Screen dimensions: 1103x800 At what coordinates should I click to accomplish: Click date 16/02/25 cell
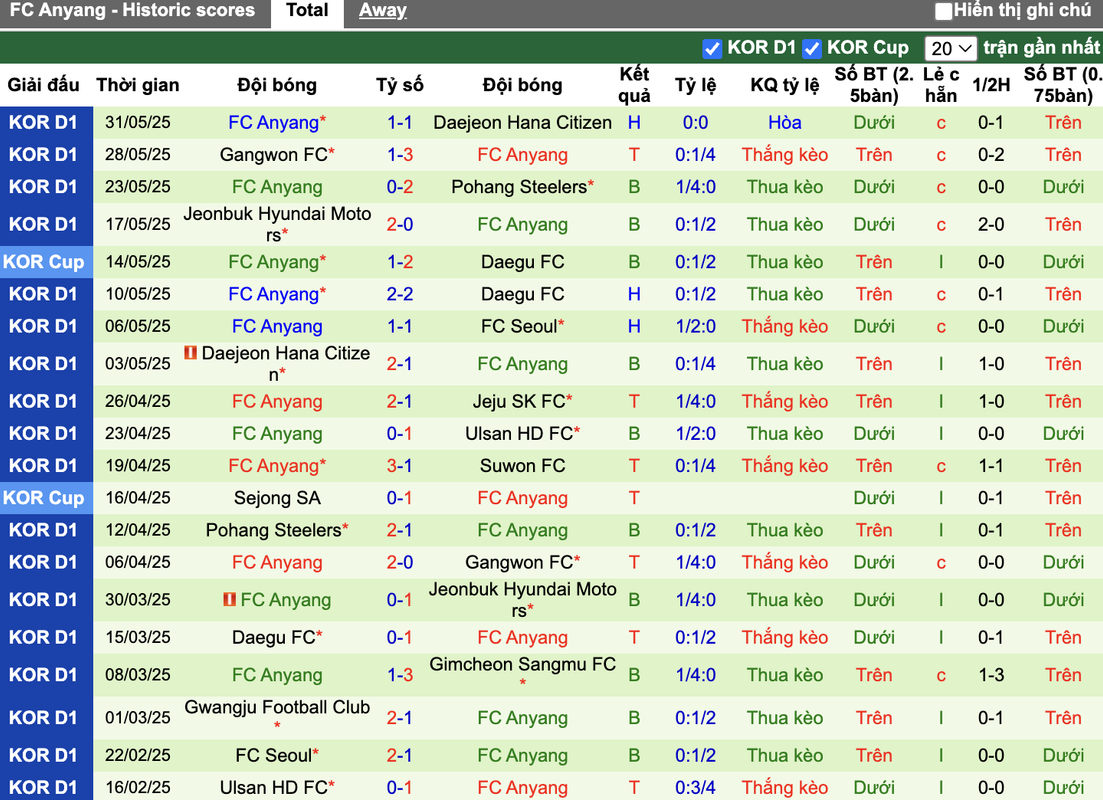pyautogui.click(x=138, y=788)
